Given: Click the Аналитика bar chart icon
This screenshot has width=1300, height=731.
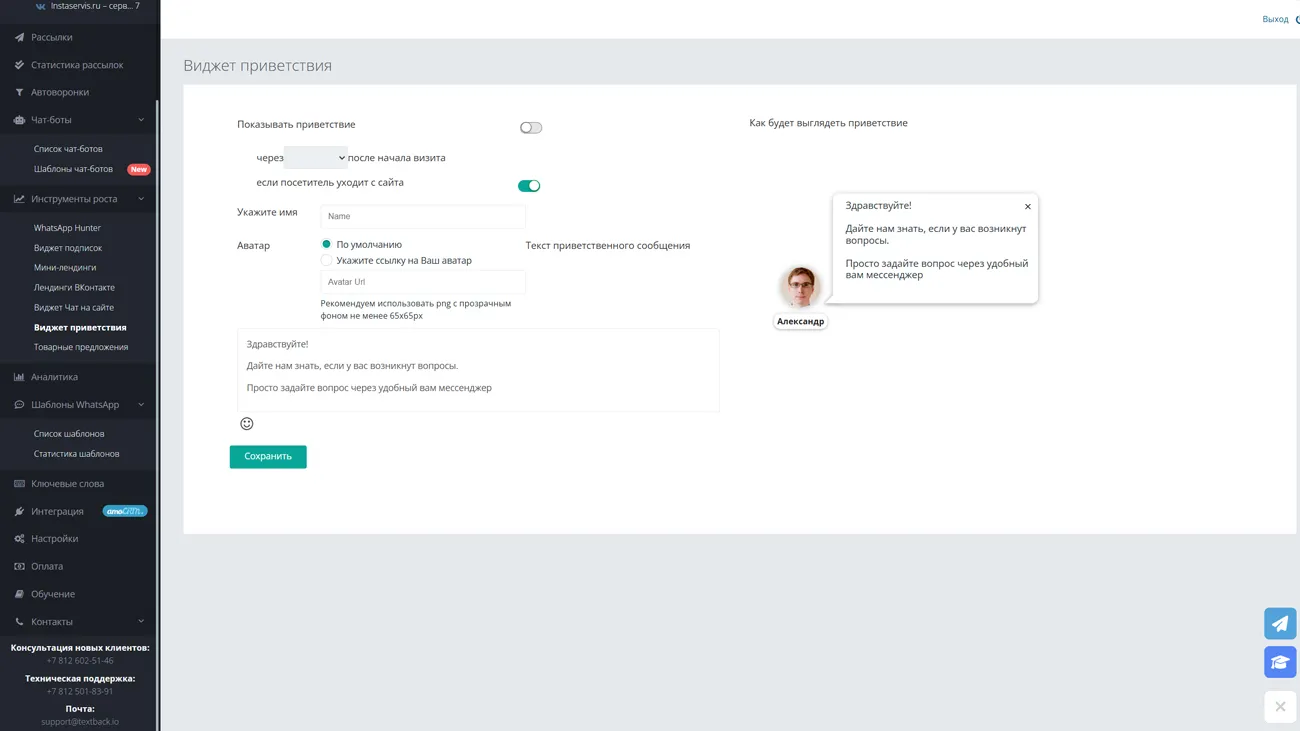Looking at the screenshot, I should click(x=19, y=377).
